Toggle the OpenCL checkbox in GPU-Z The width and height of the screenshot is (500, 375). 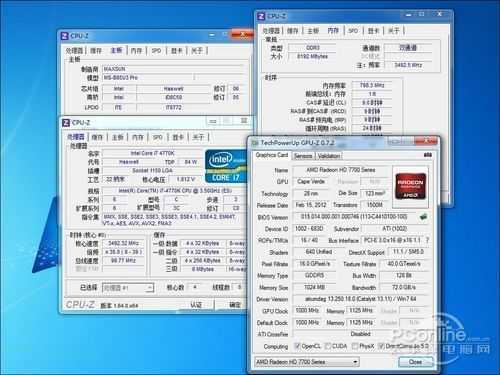point(297,346)
